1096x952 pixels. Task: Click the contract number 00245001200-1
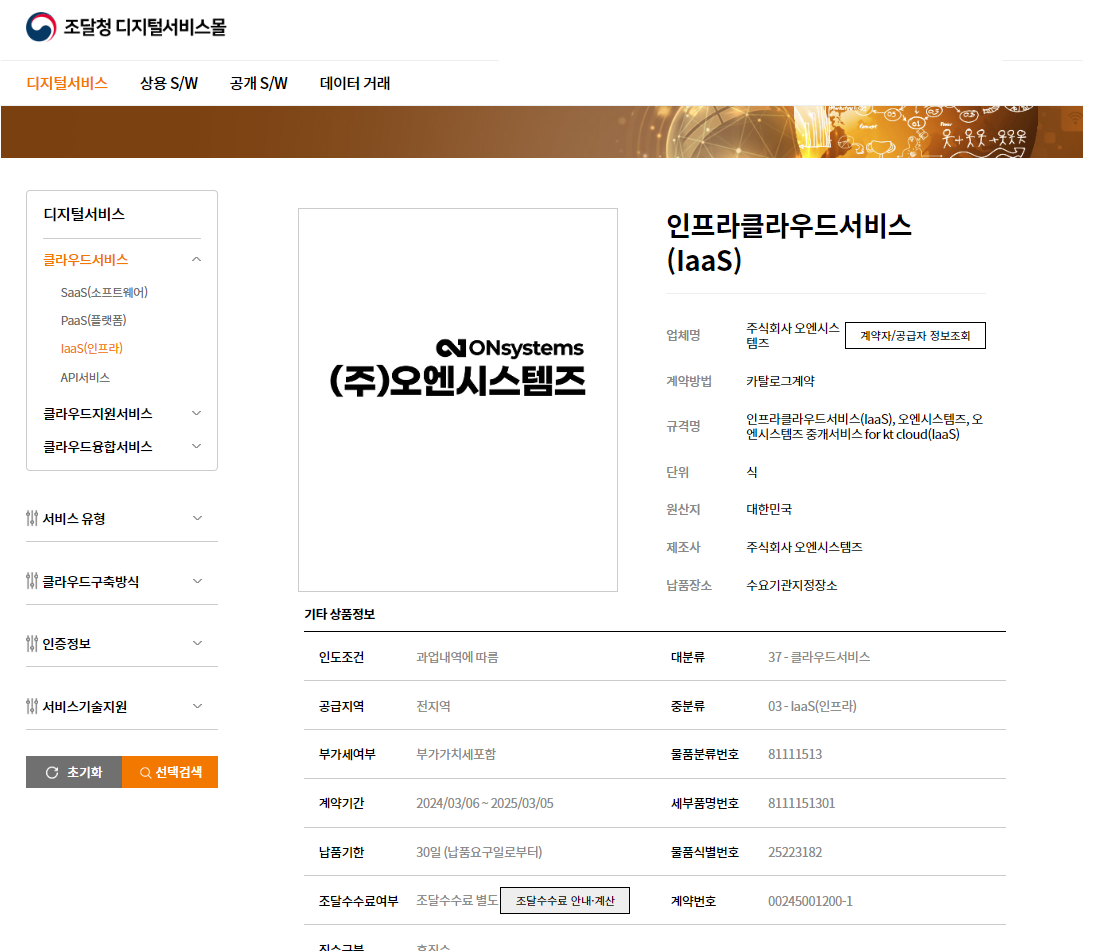[810, 901]
